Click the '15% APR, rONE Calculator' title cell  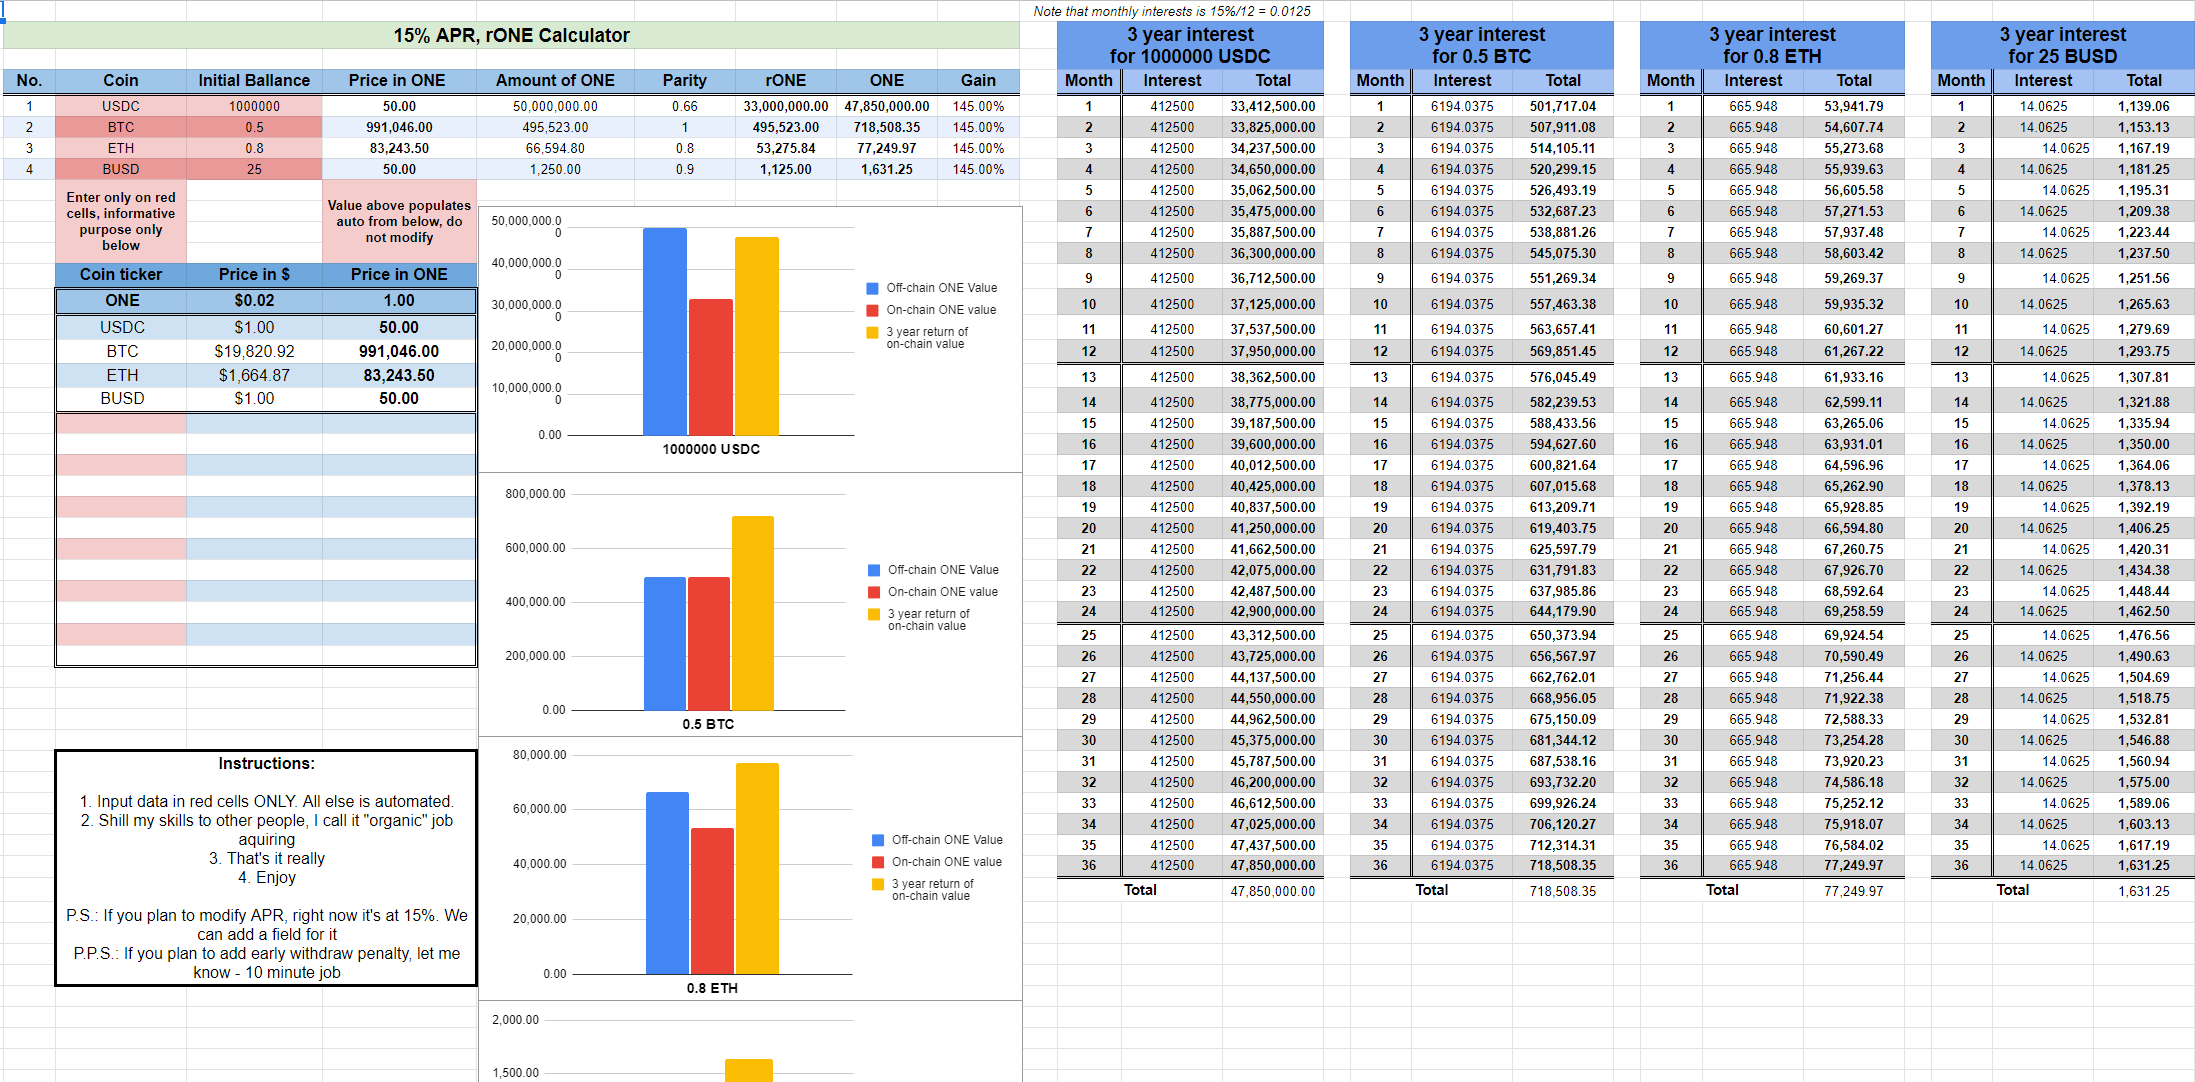(x=511, y=35)
